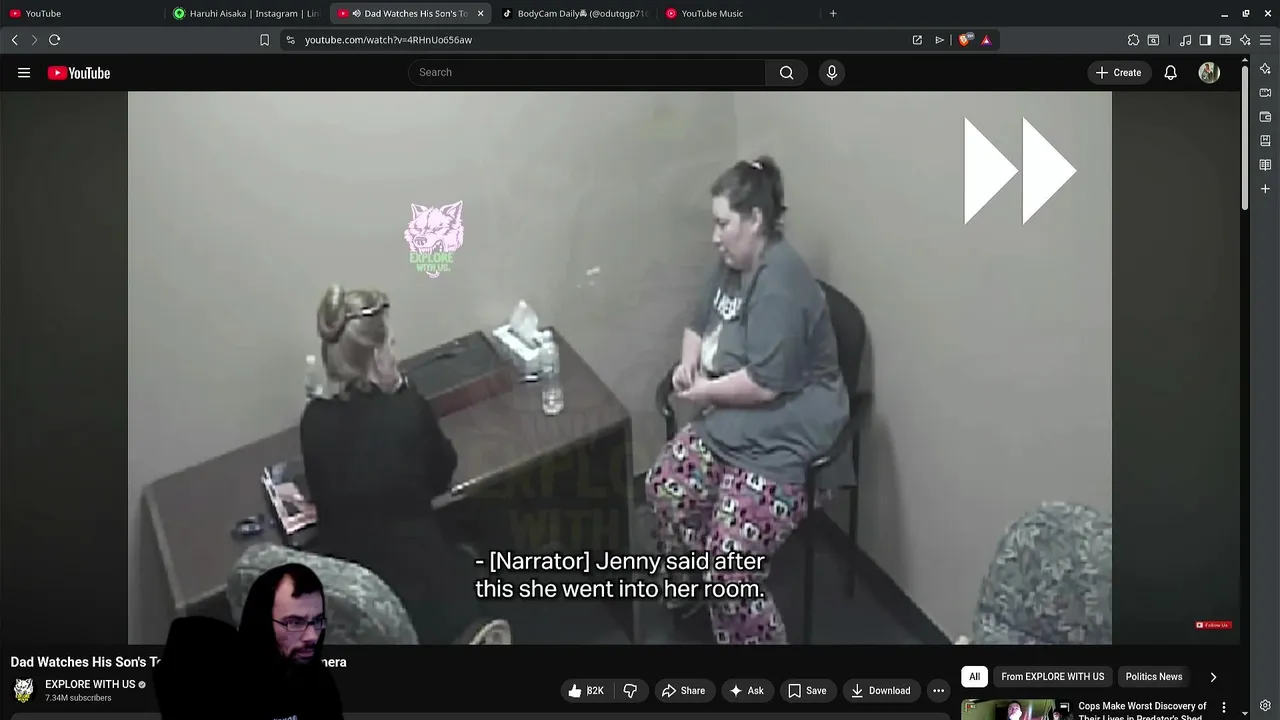Click the Create button
1280x720 pixels.
[x=1118, y=72]
